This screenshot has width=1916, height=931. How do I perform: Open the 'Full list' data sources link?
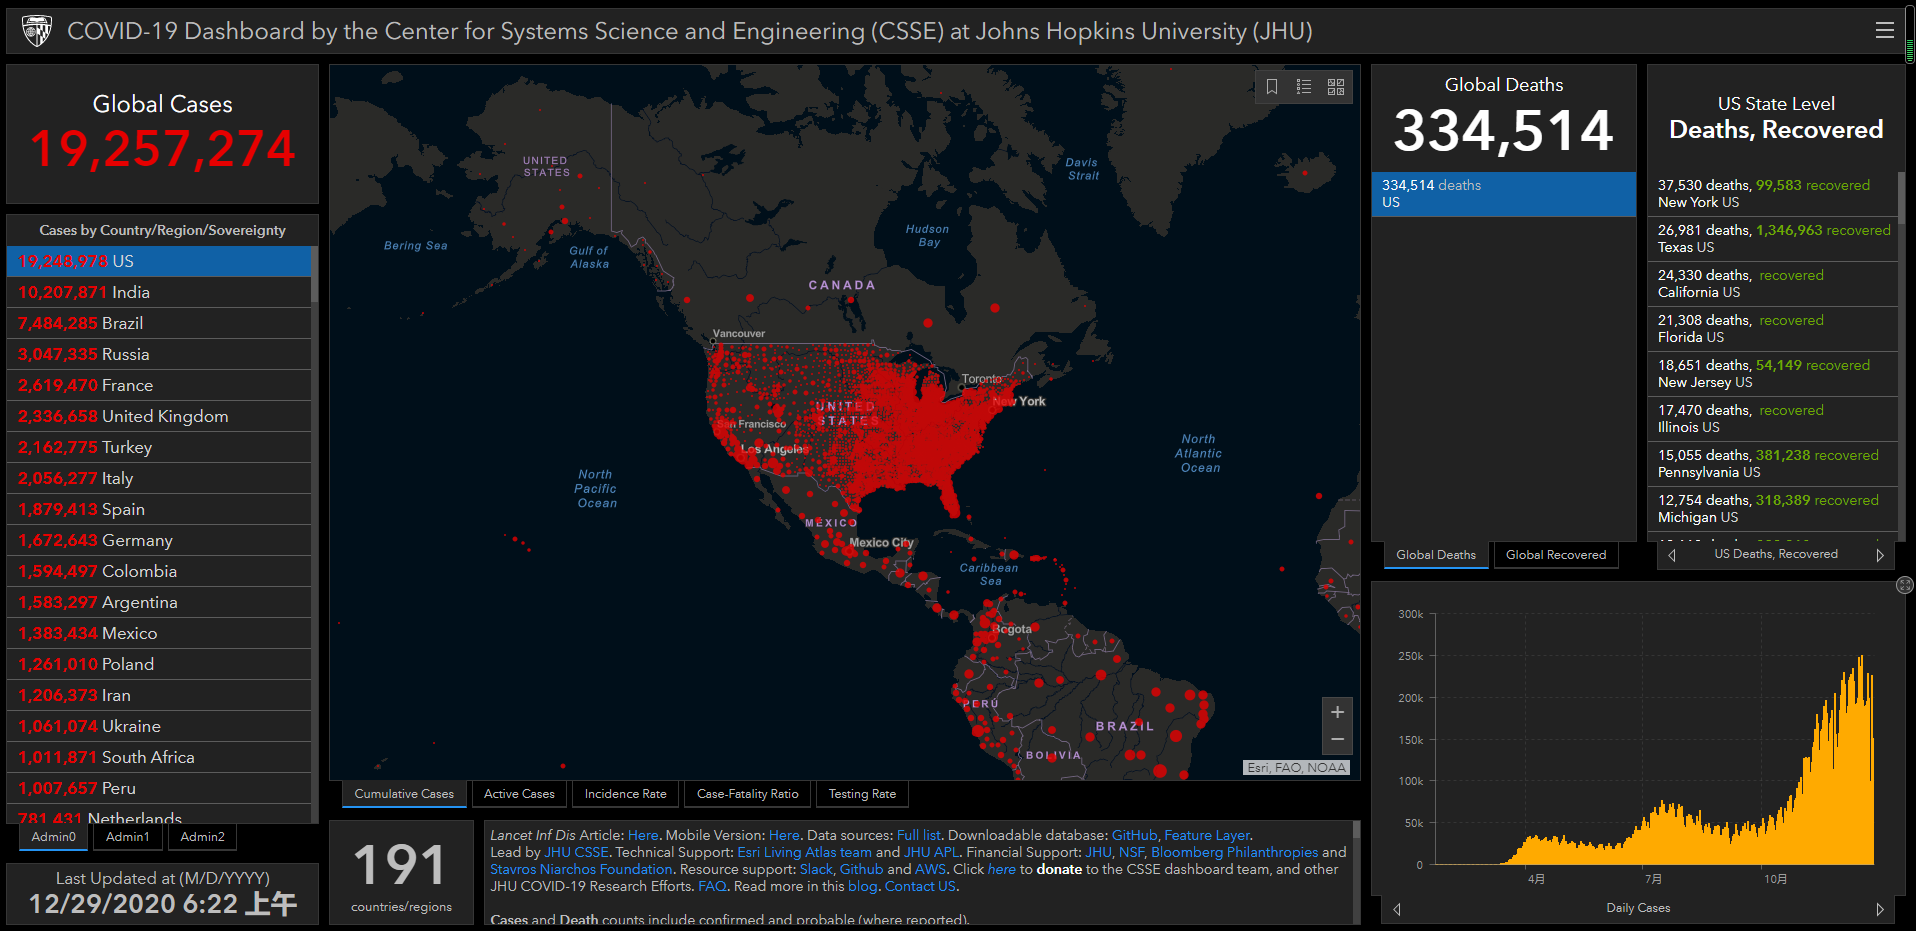[919, 835]
